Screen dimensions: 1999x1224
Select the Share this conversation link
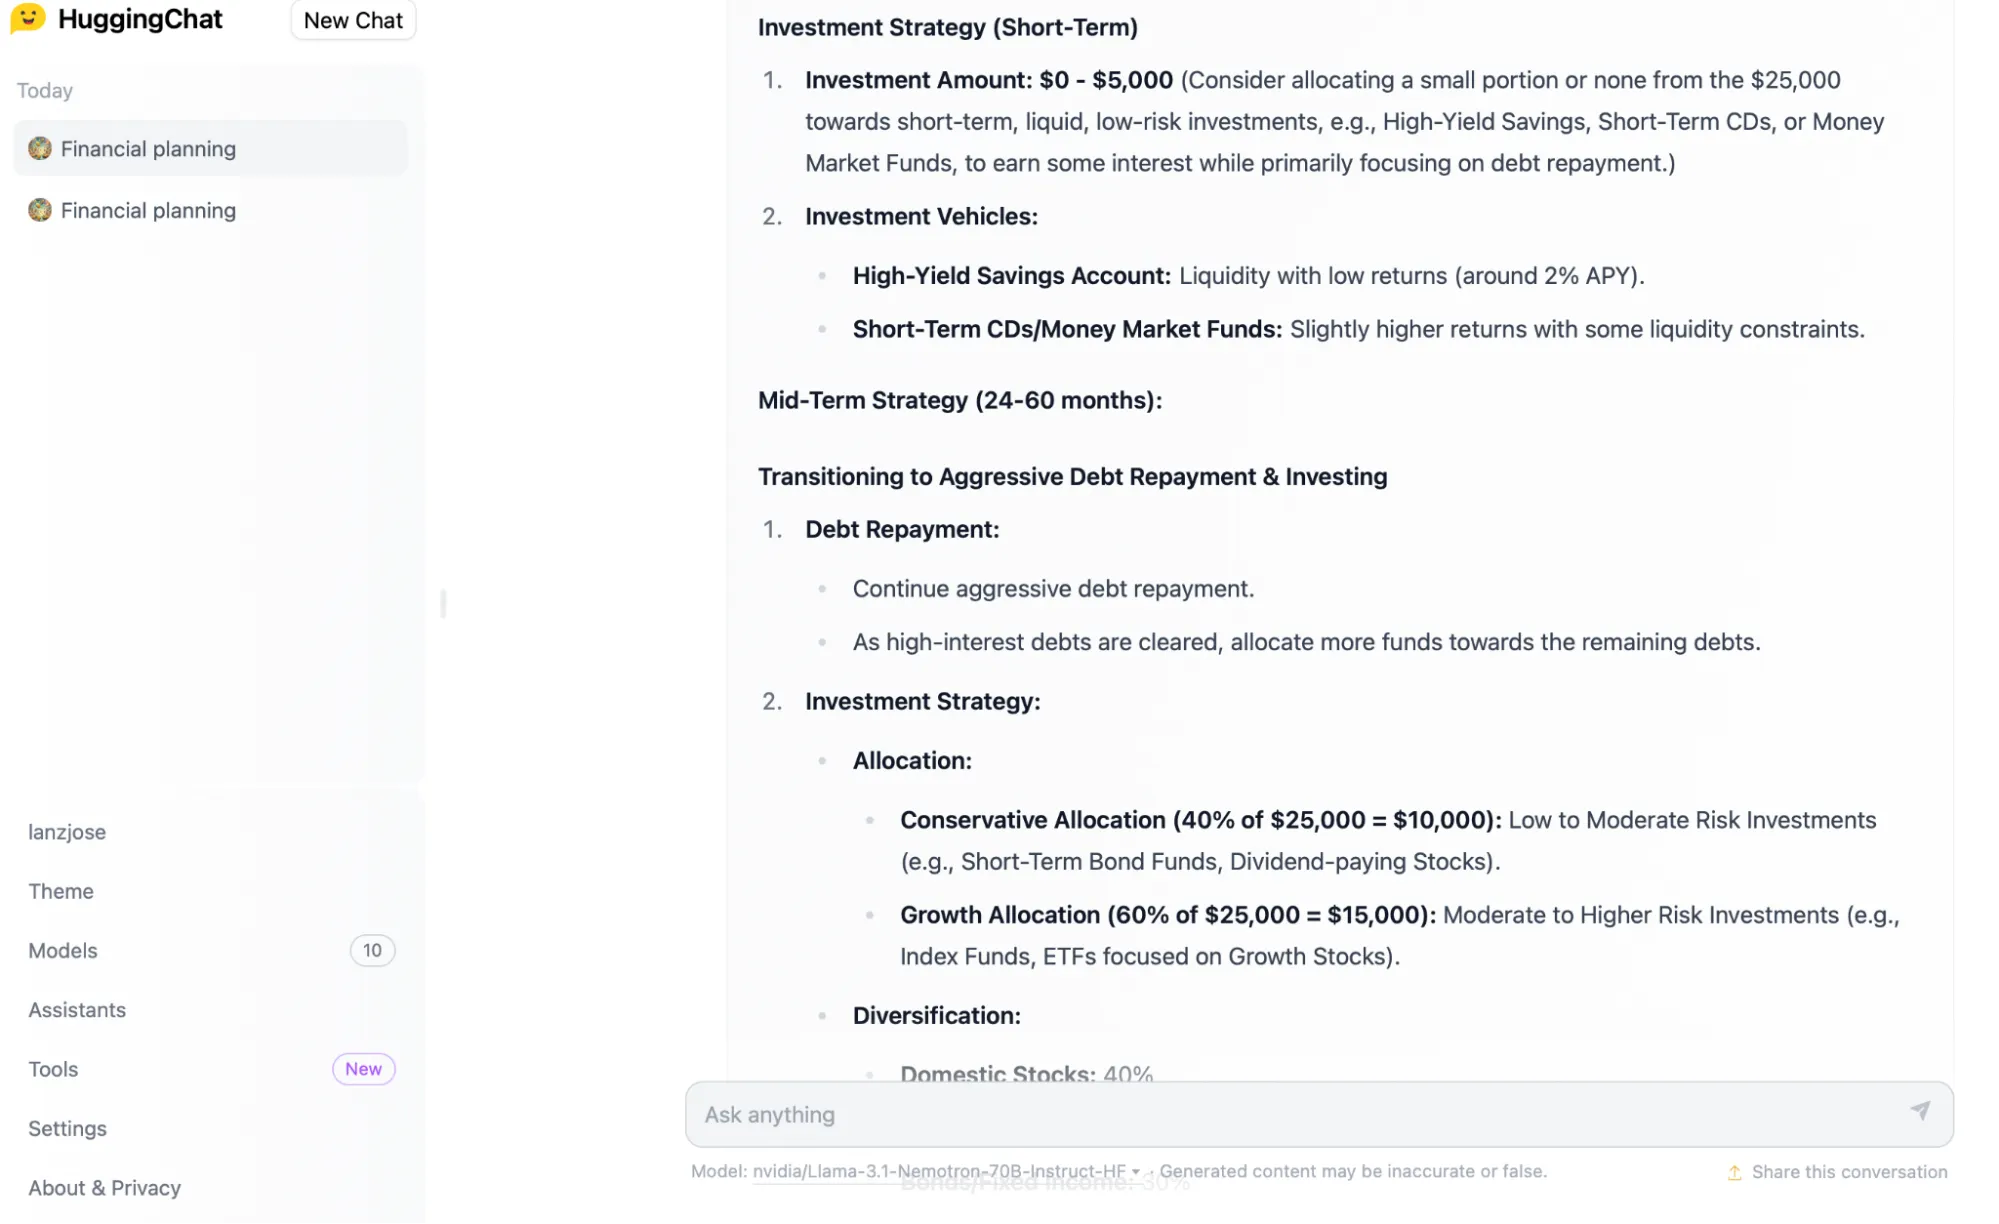click(1849, 1172)
